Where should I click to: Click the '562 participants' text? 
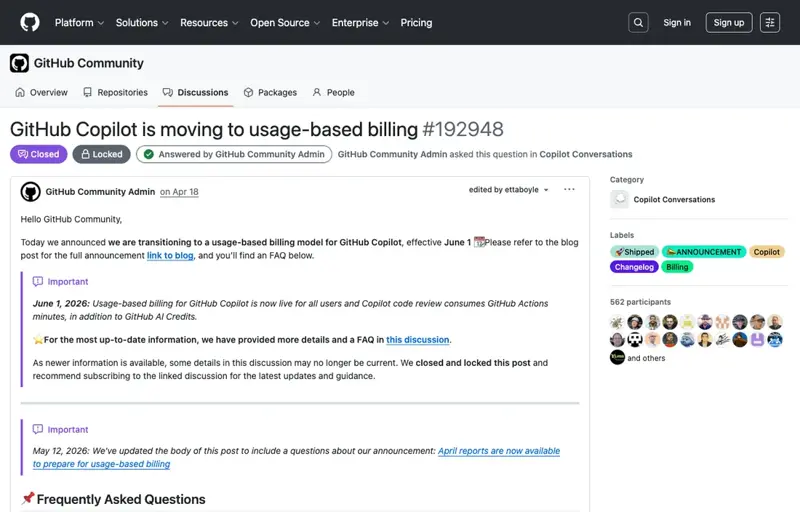click(x=640, y=302)
